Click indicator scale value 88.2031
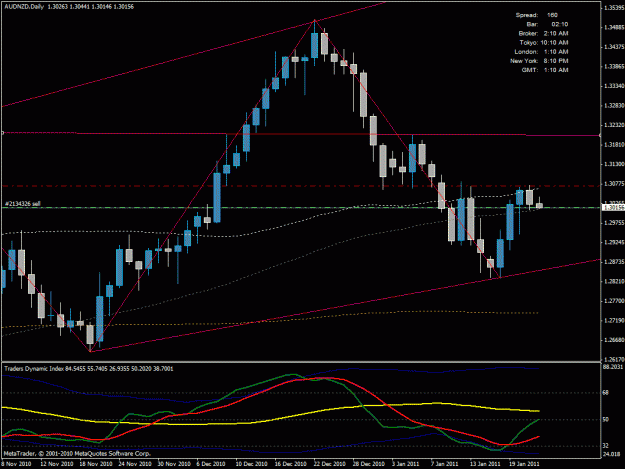This screenshot has height=469, width=625. click(613, 367)
